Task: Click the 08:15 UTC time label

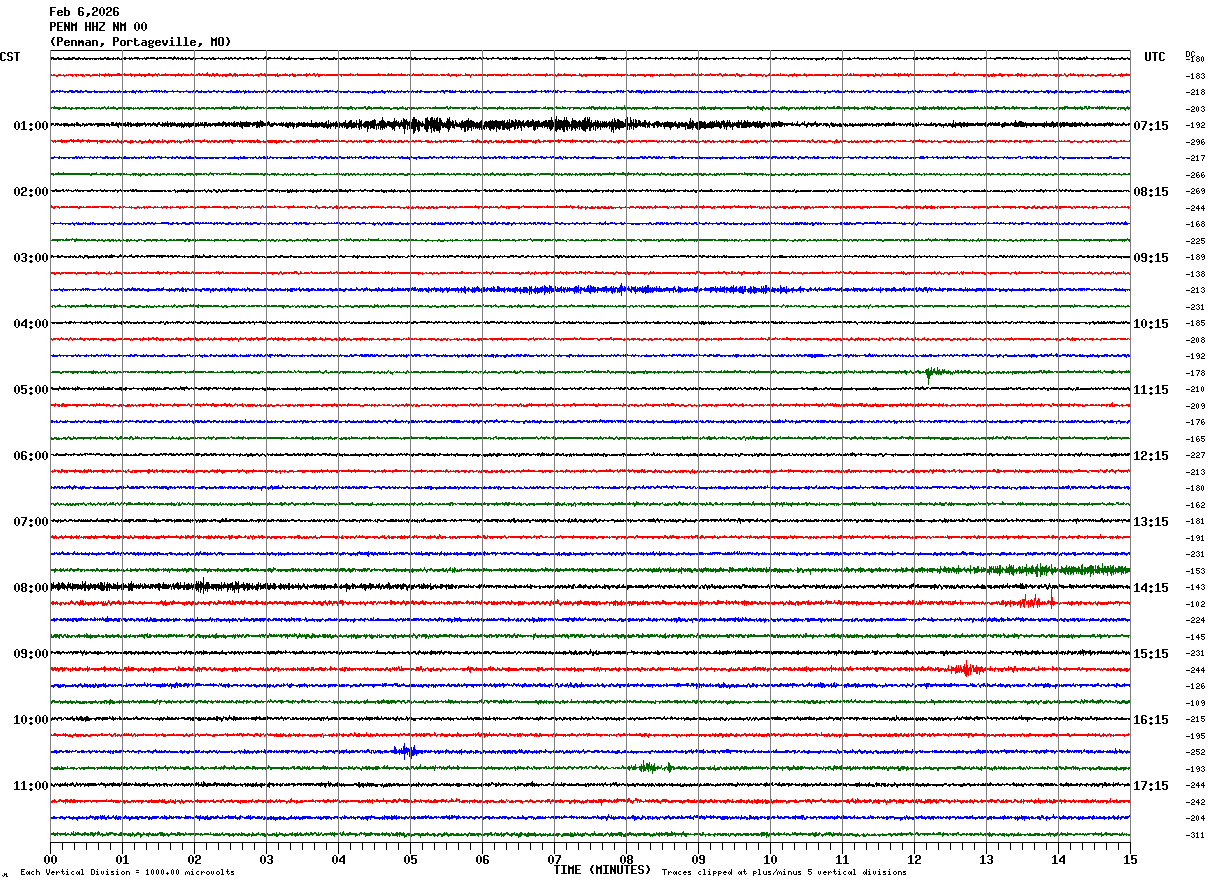Action: click(x=1151, y=192)
